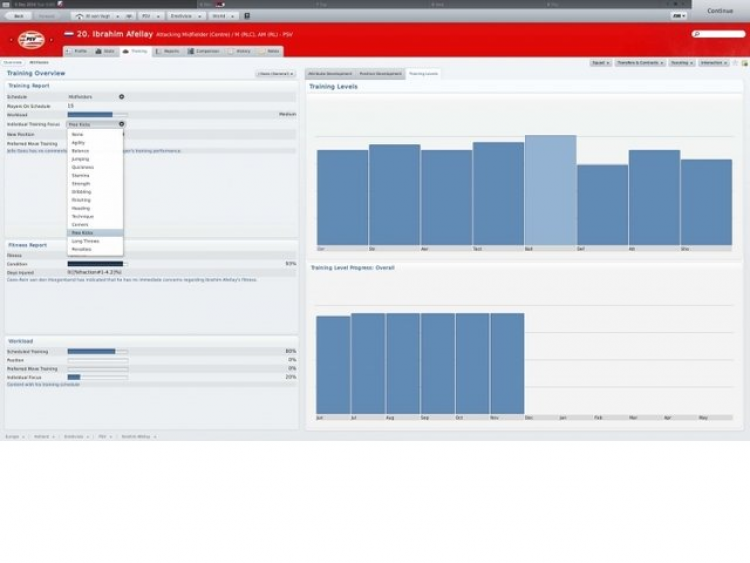Click in the player search field
This screenshot has height=563, width=750.
[x=718, y=34]
